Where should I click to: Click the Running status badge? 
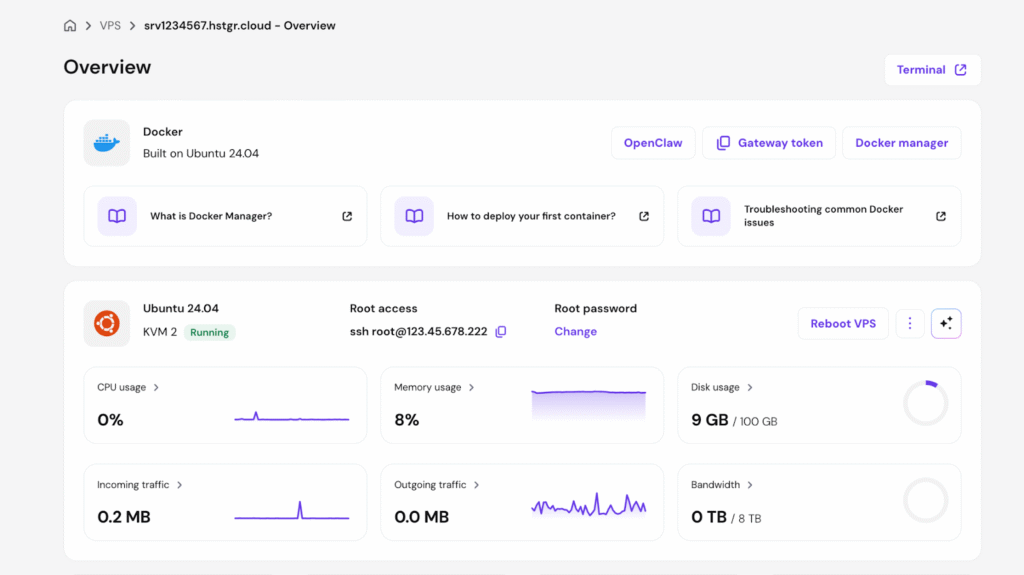point(209,333)
